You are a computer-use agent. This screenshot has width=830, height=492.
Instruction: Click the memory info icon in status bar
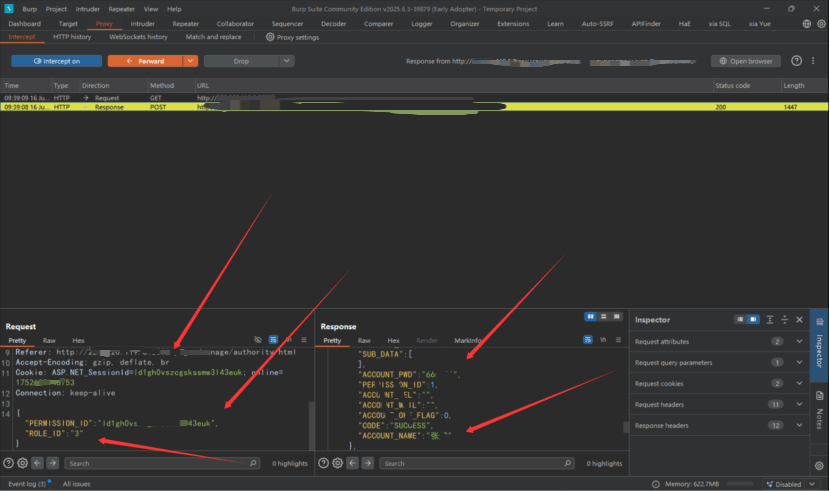(x=655, y=484)
